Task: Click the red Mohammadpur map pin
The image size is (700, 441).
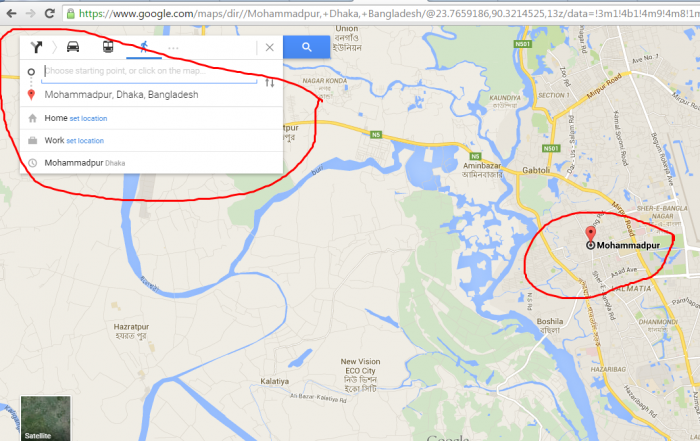Action: 590,235
